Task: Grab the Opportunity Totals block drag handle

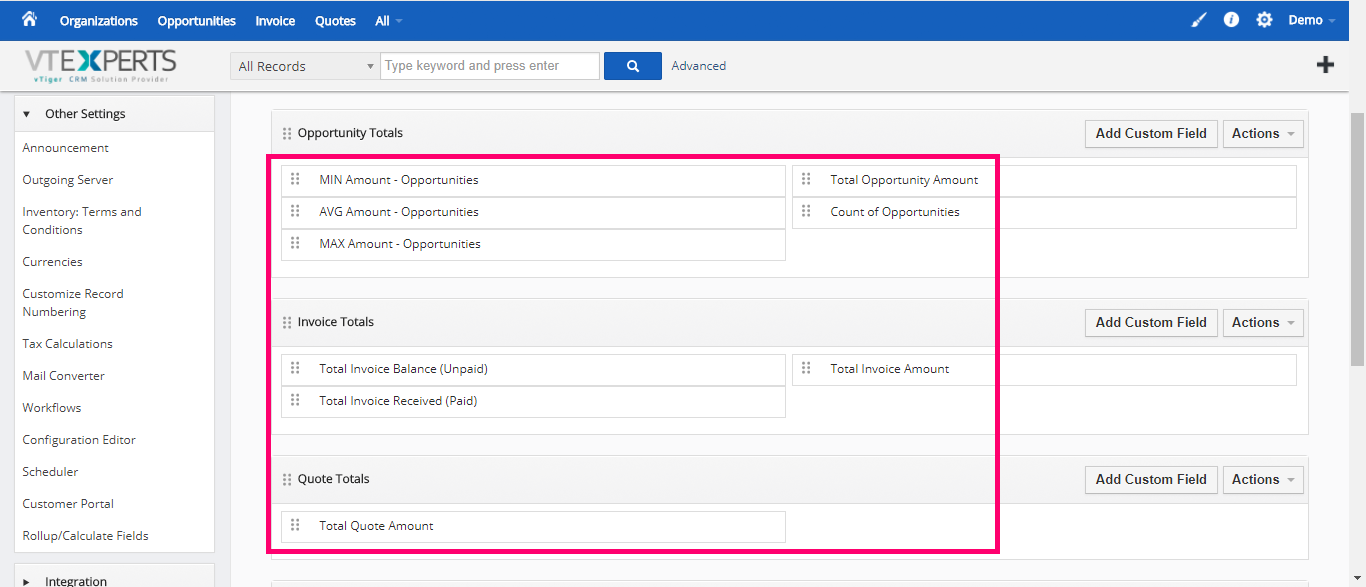Action: pos(287,134)
